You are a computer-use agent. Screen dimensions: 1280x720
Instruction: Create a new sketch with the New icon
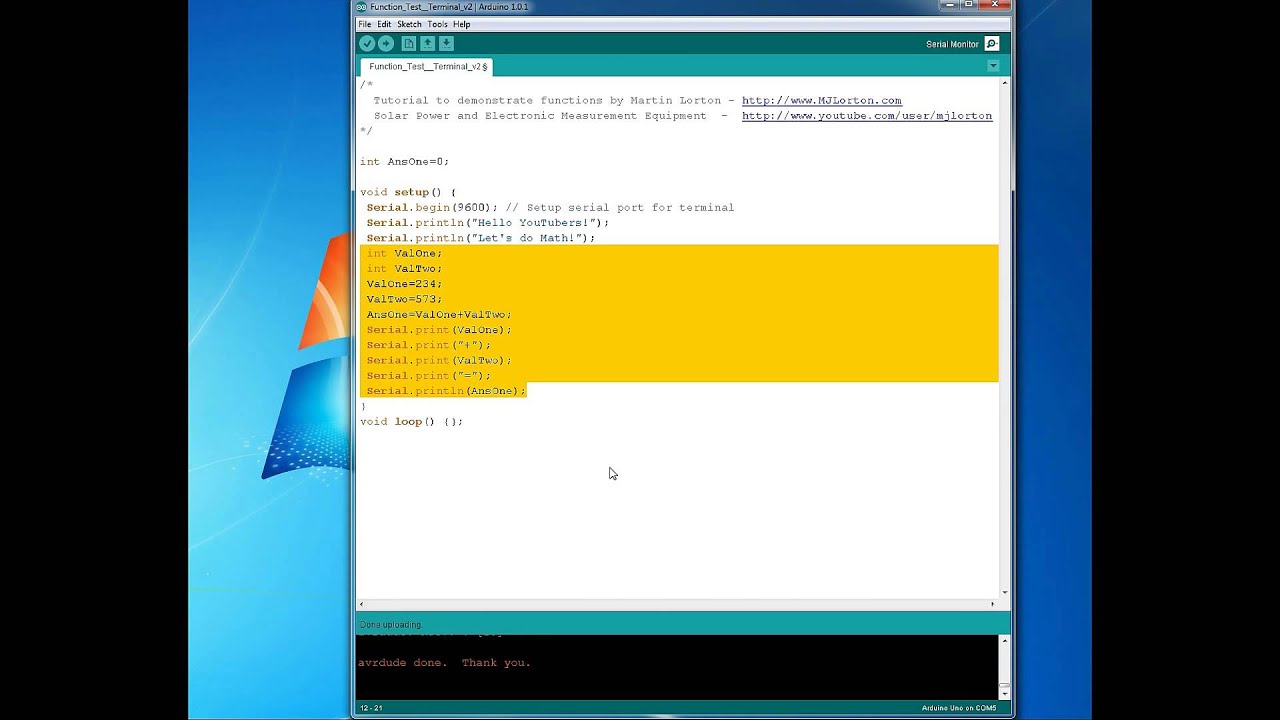point(408,44)
